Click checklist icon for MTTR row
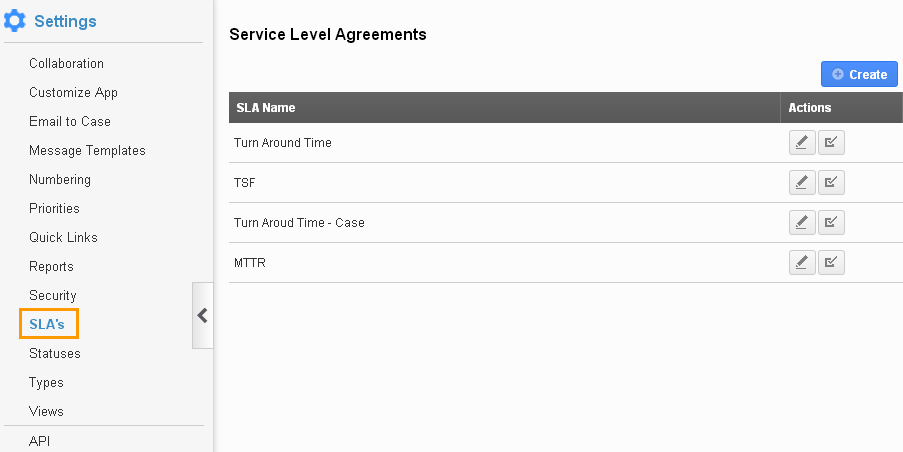 [831, 263]
